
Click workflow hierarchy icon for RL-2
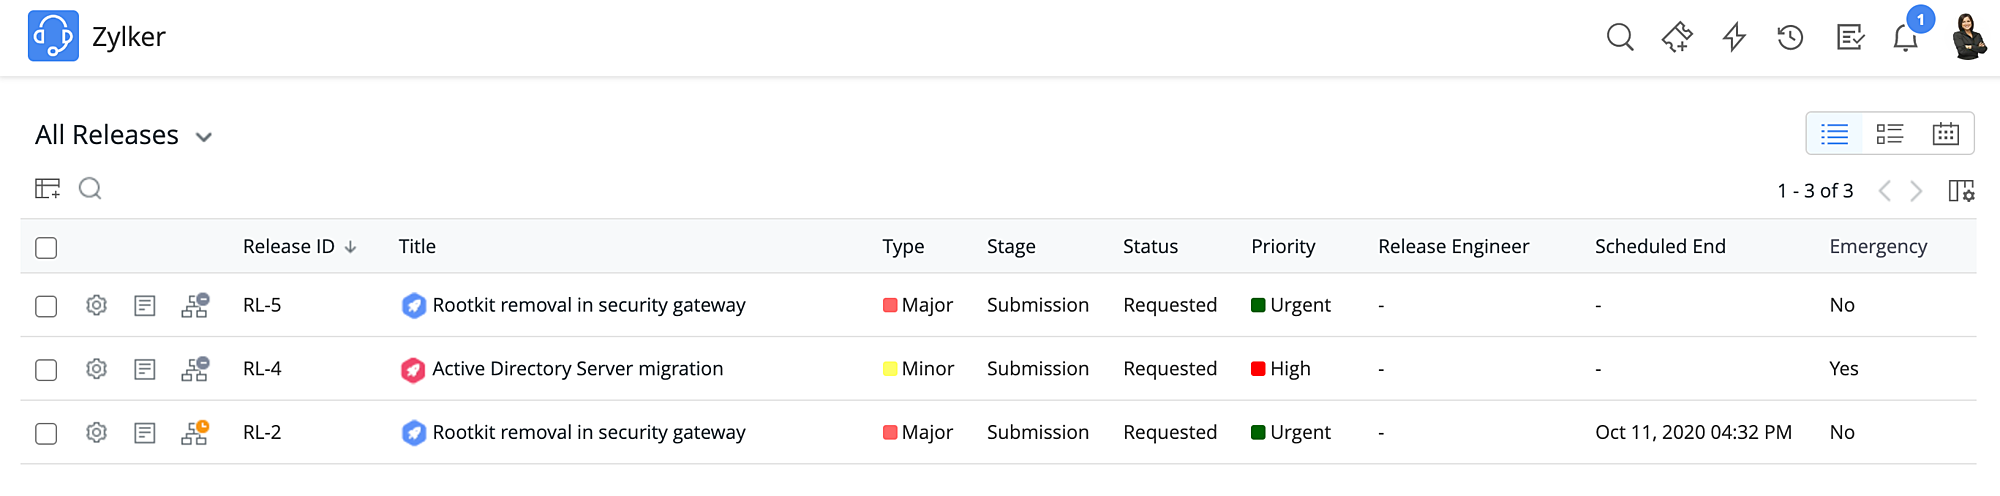[x=195, y=433]
